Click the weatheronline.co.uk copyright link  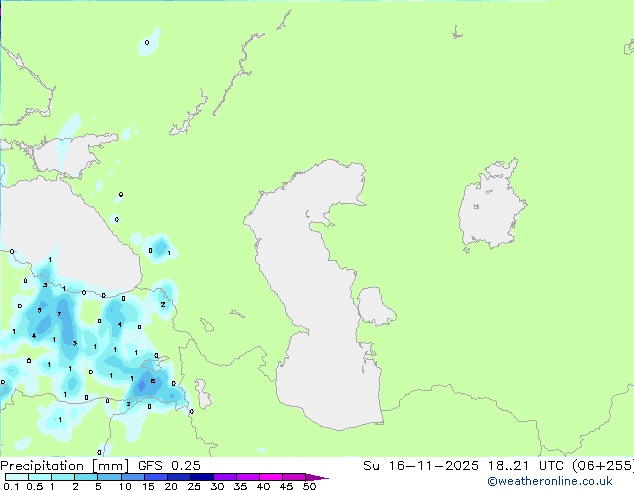click(x=550, y=481)
